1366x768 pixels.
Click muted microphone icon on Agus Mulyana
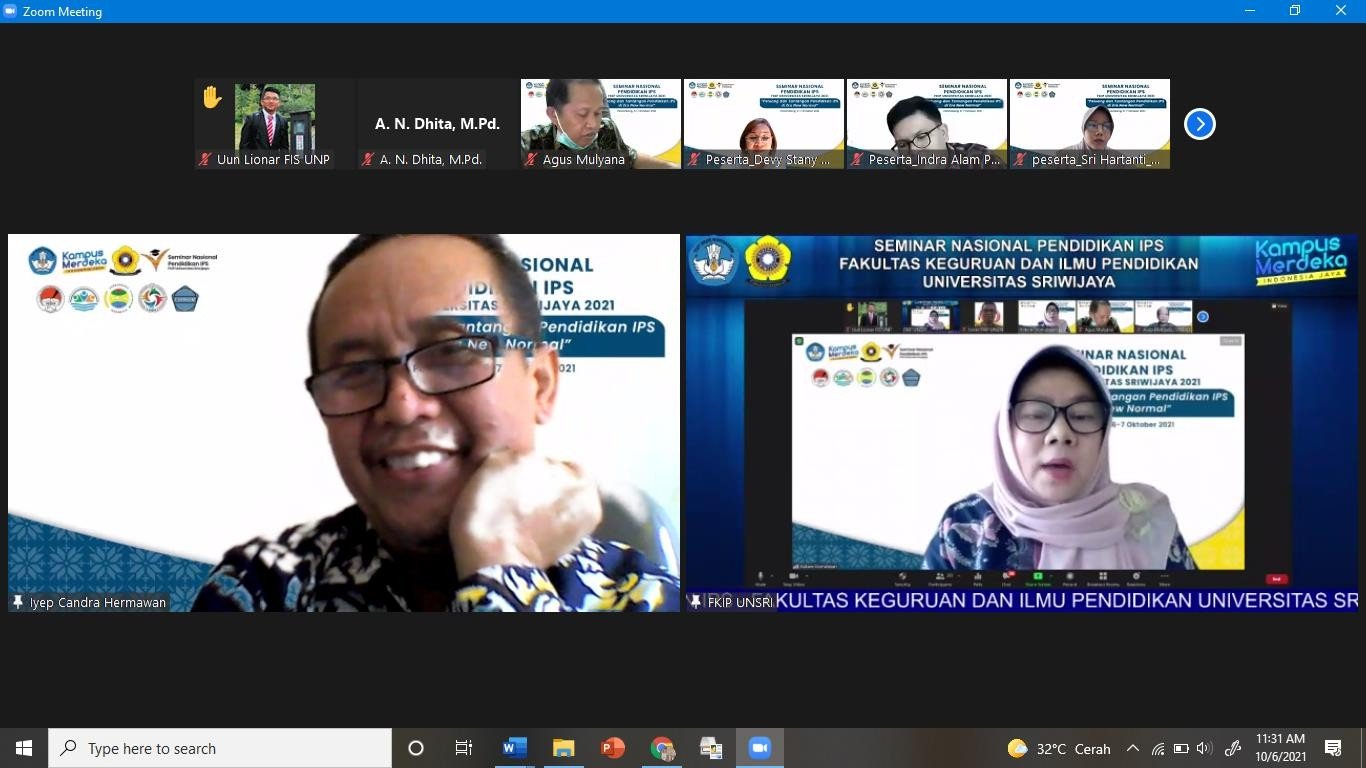[x=530, y=159]
